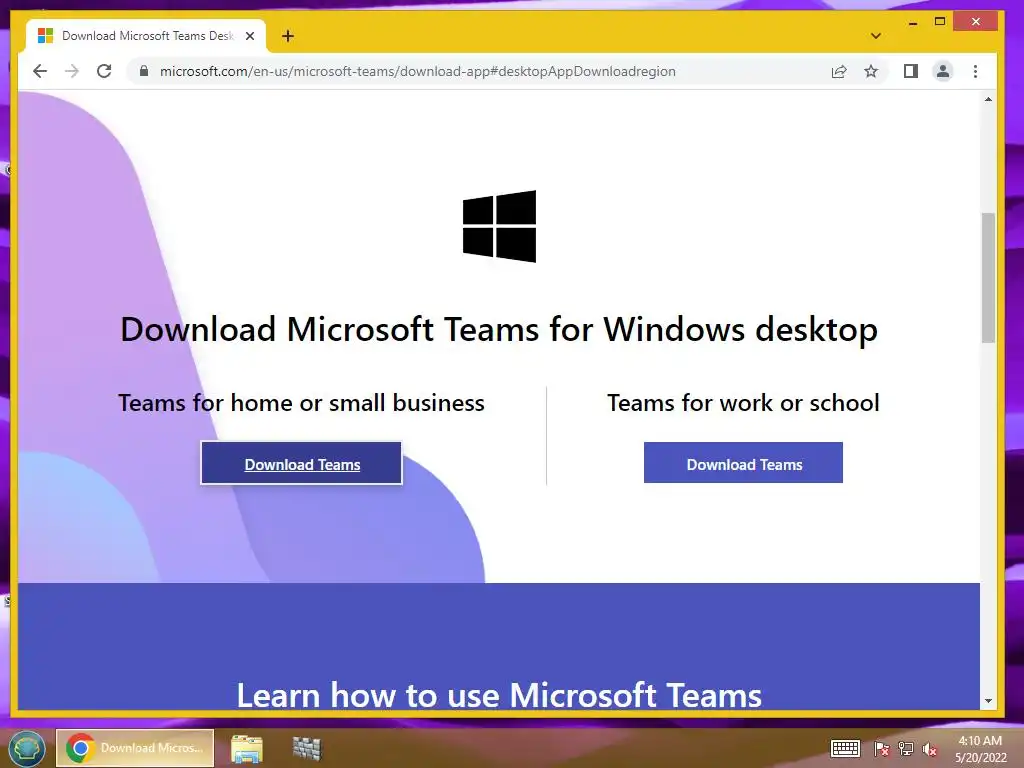Open a new tab with plus button
This screenshot has width=1024, height=768.
tap(288, 36)
